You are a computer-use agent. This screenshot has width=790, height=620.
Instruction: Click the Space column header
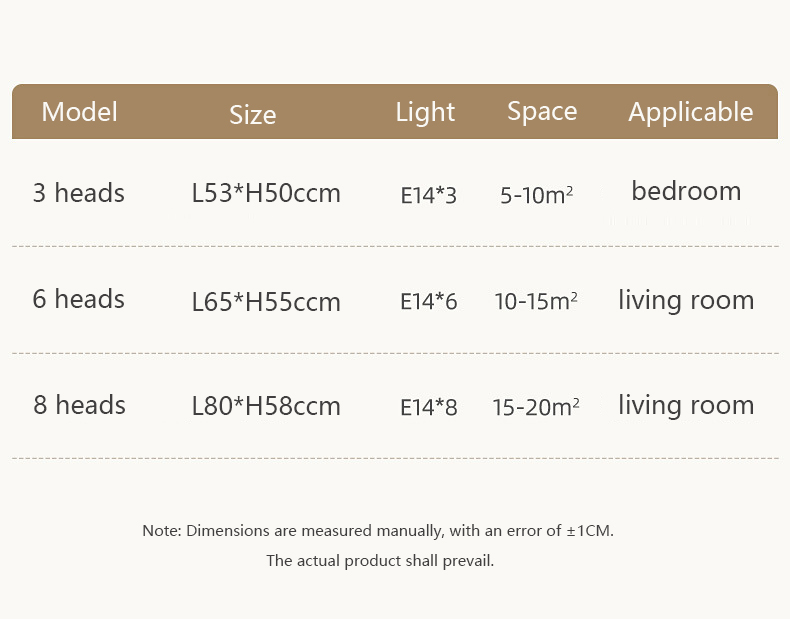click(x=542, y=111)
